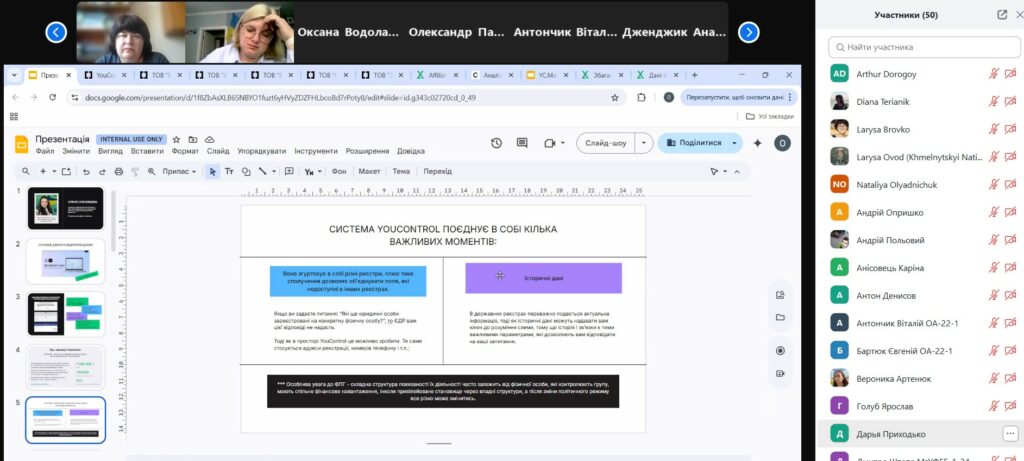Screen dimensions: 1024x461
Task: Open browser extensions puzzle icon
Action: (x=641, y=97)
